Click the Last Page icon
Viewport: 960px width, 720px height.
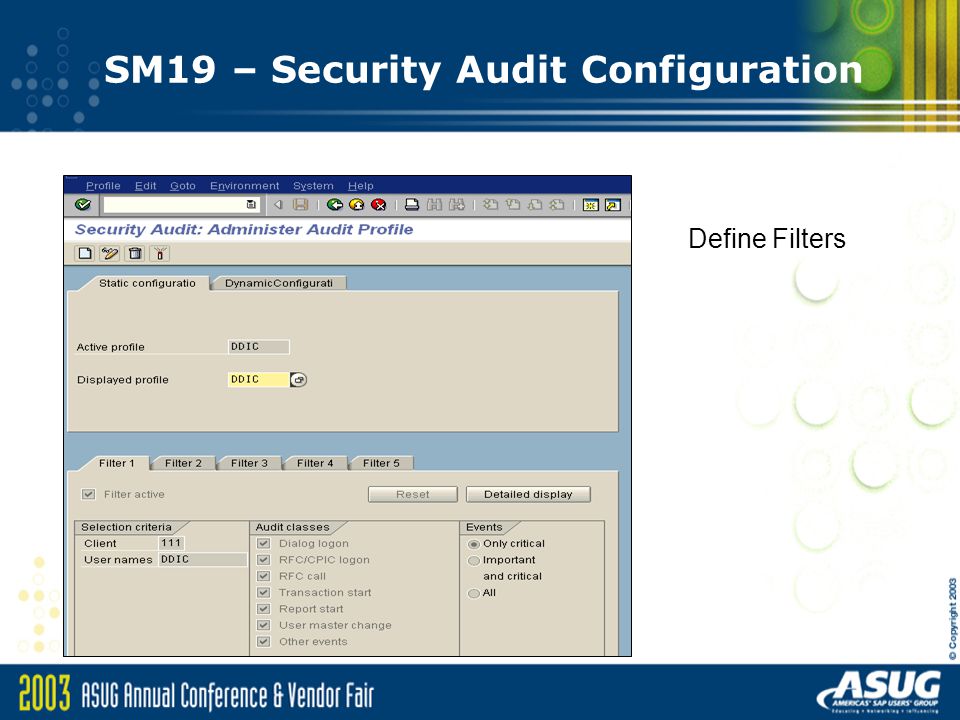[x=557, y=204]
